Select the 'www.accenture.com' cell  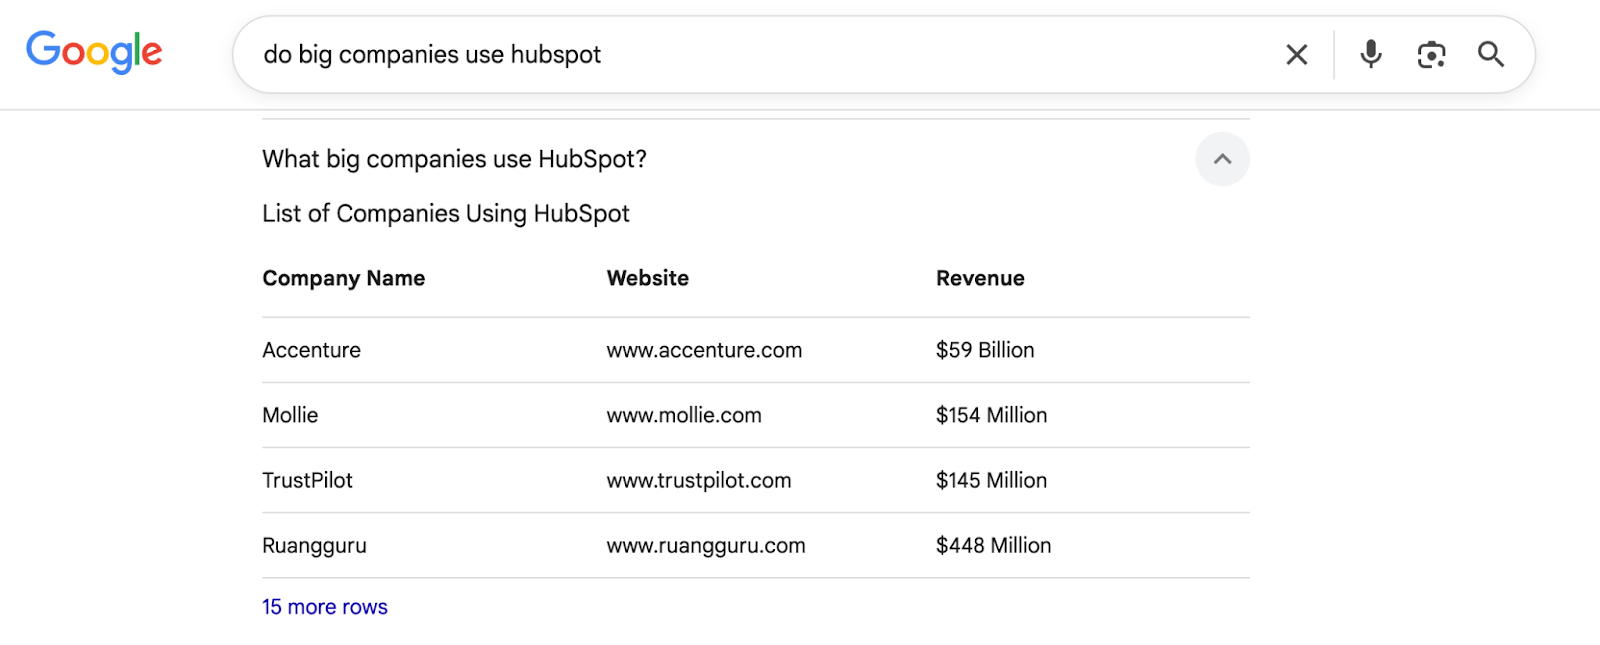click(704, 350)
